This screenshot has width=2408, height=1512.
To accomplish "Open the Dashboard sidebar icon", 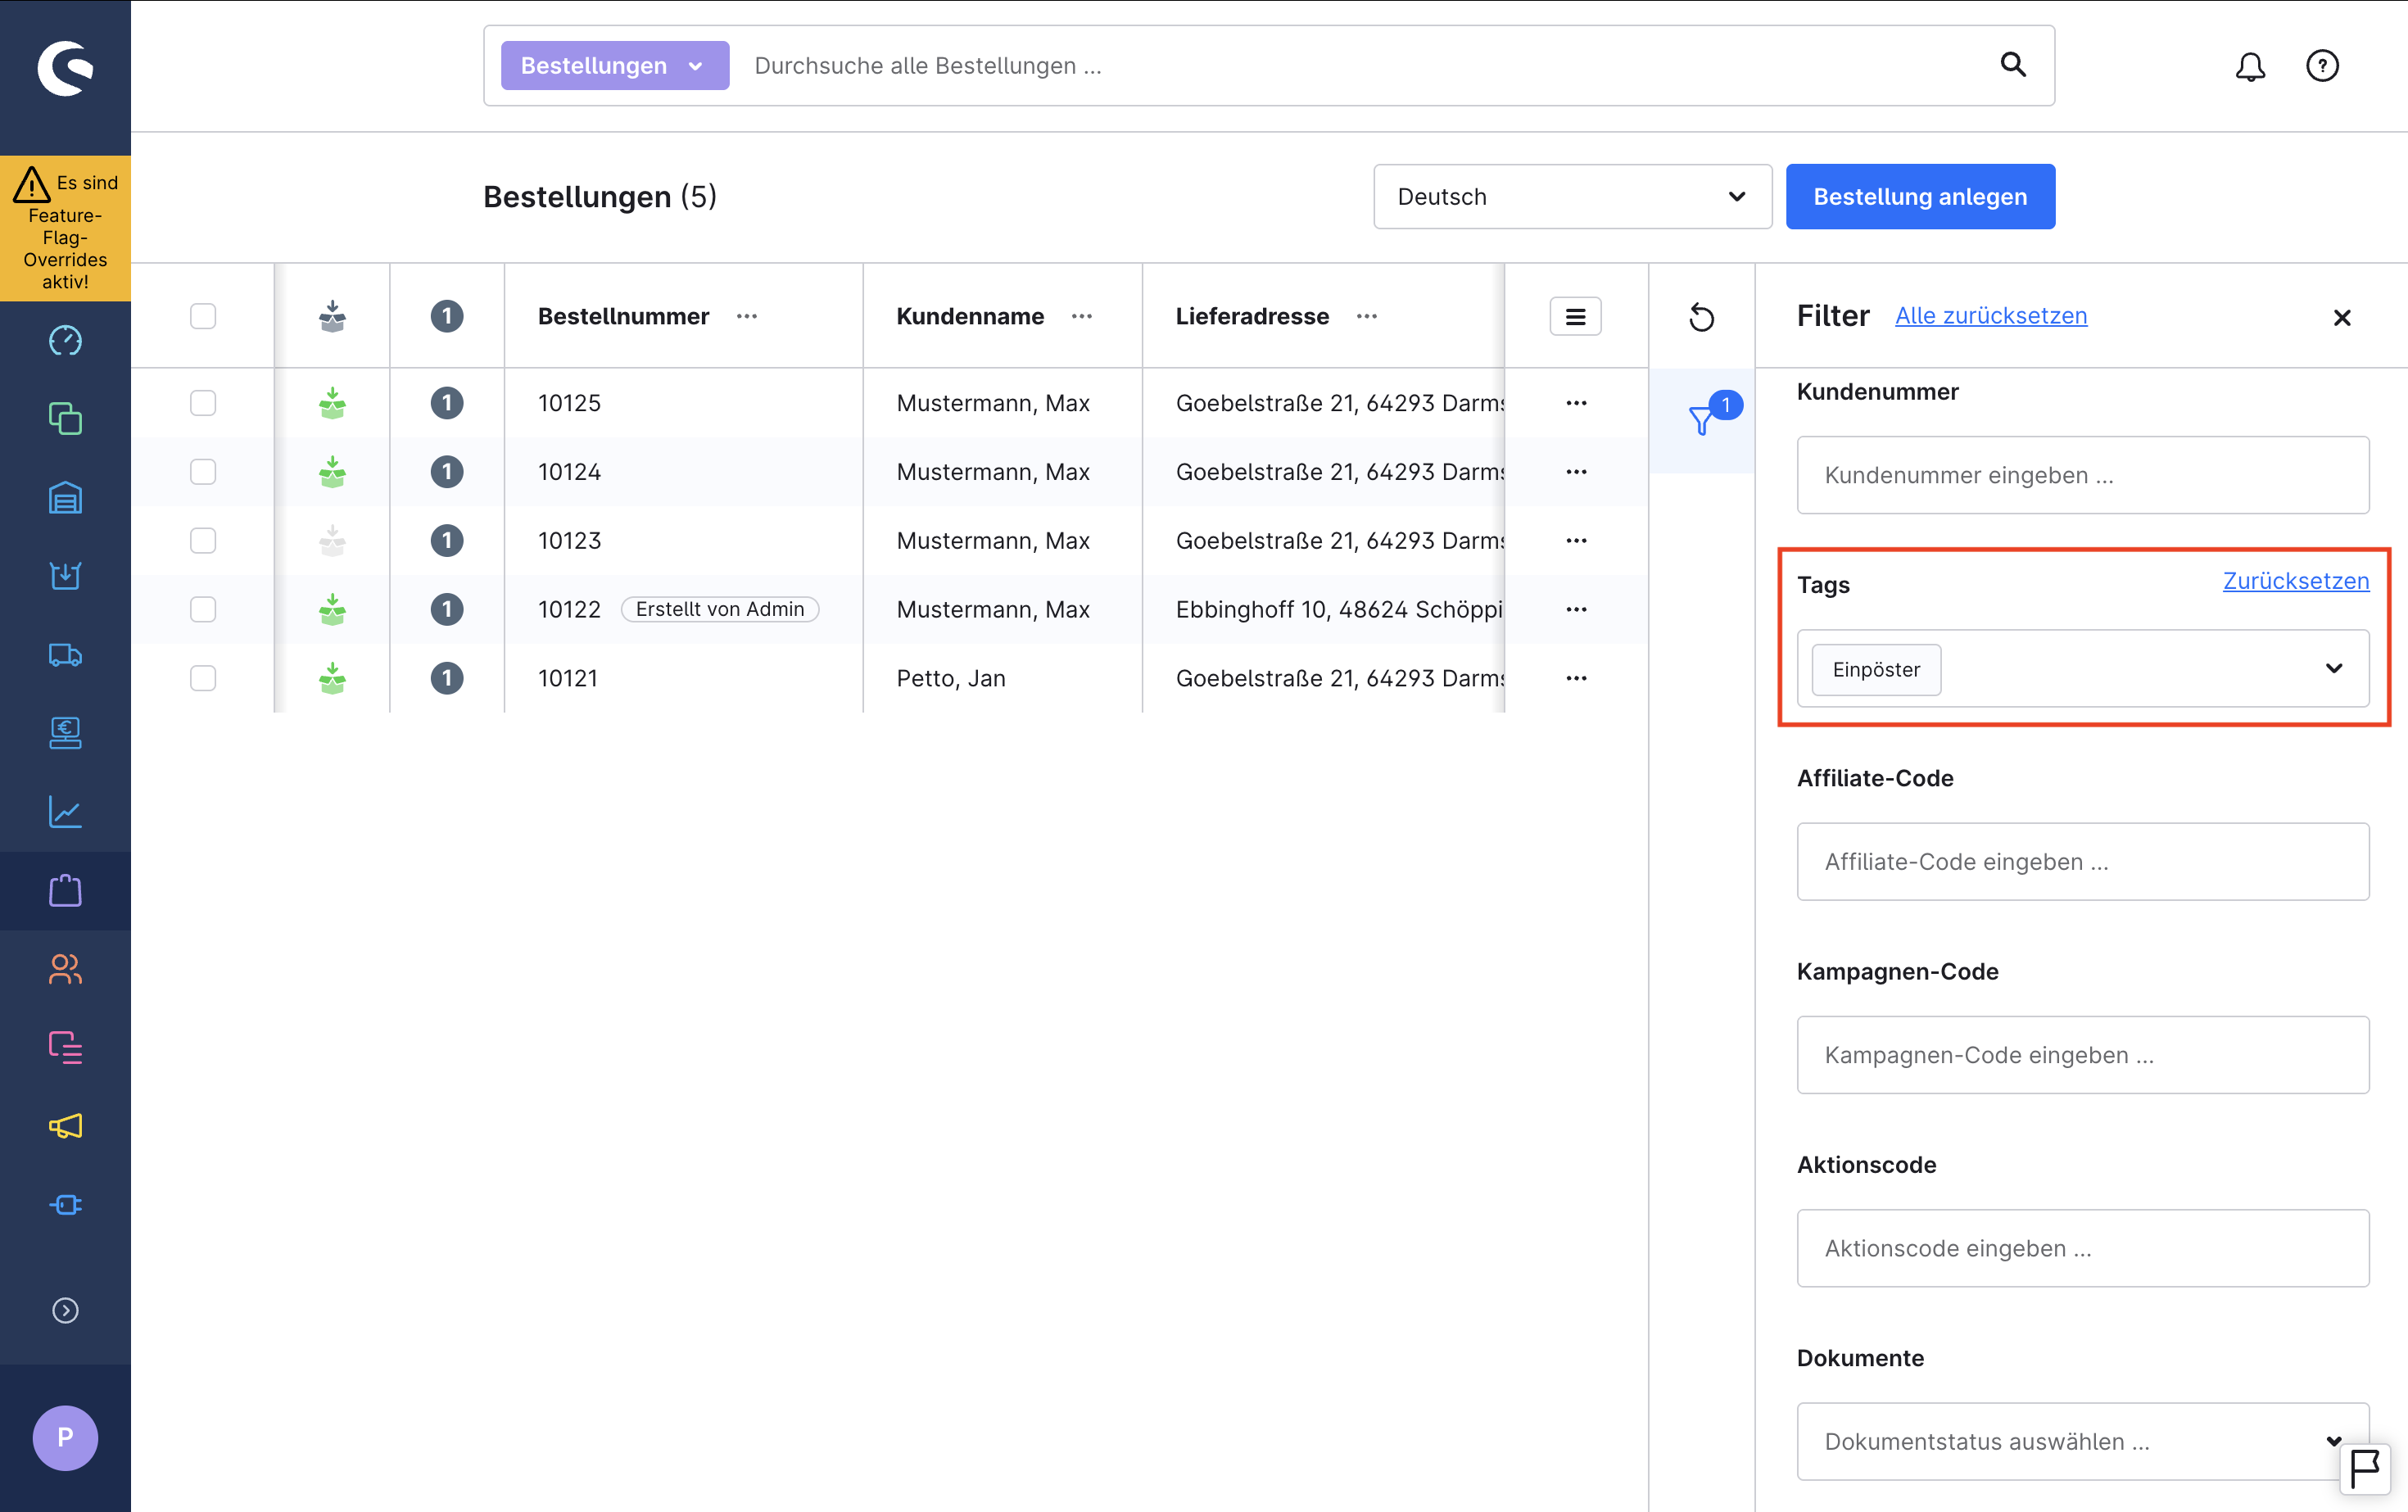I will point(65,341).
